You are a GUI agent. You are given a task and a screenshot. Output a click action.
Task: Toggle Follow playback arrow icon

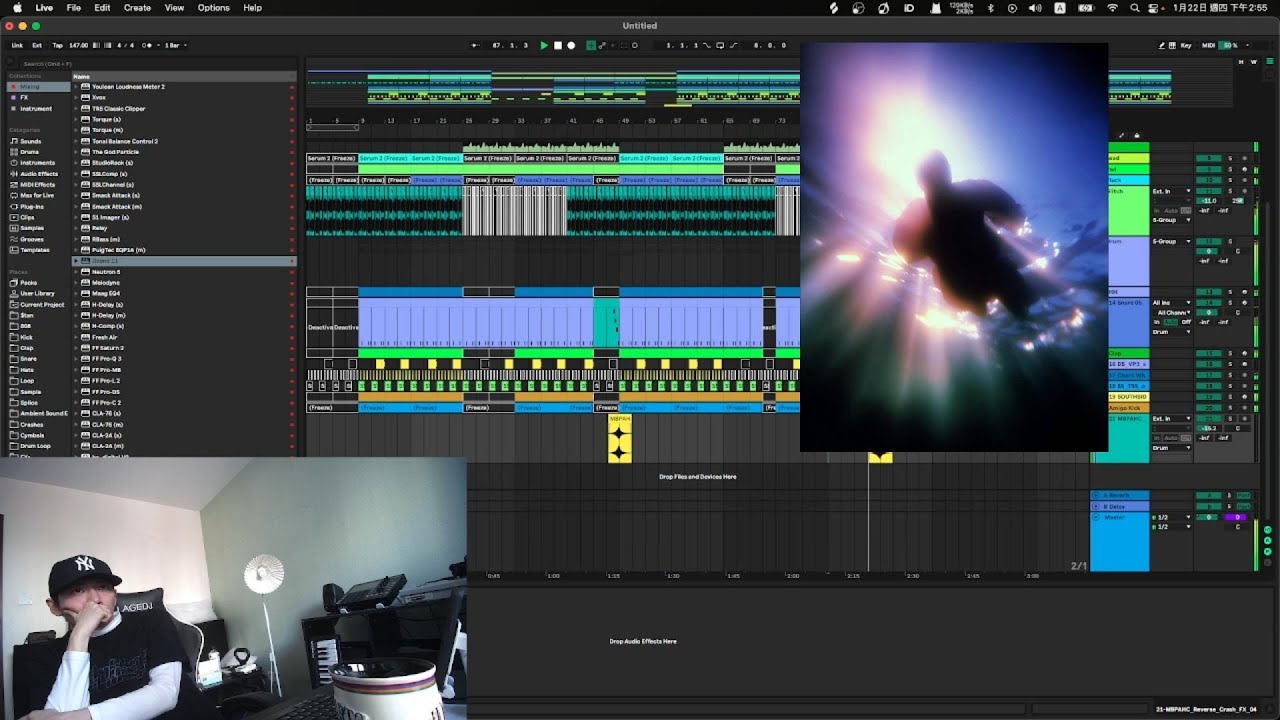click(475, 45)
